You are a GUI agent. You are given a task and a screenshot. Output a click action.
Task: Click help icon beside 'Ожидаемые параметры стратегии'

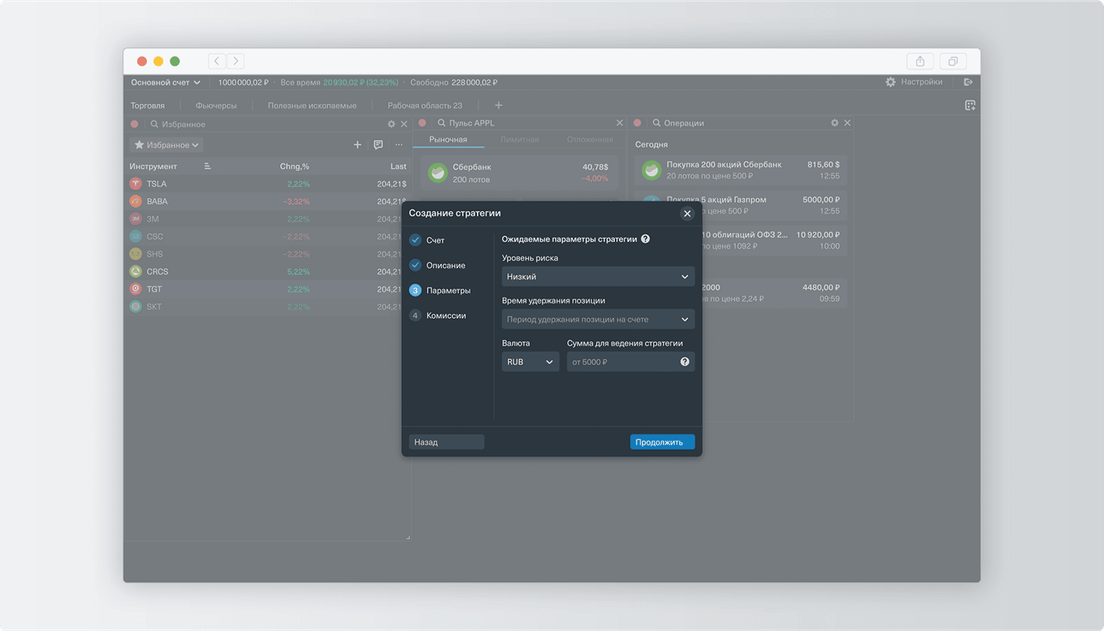645,239
